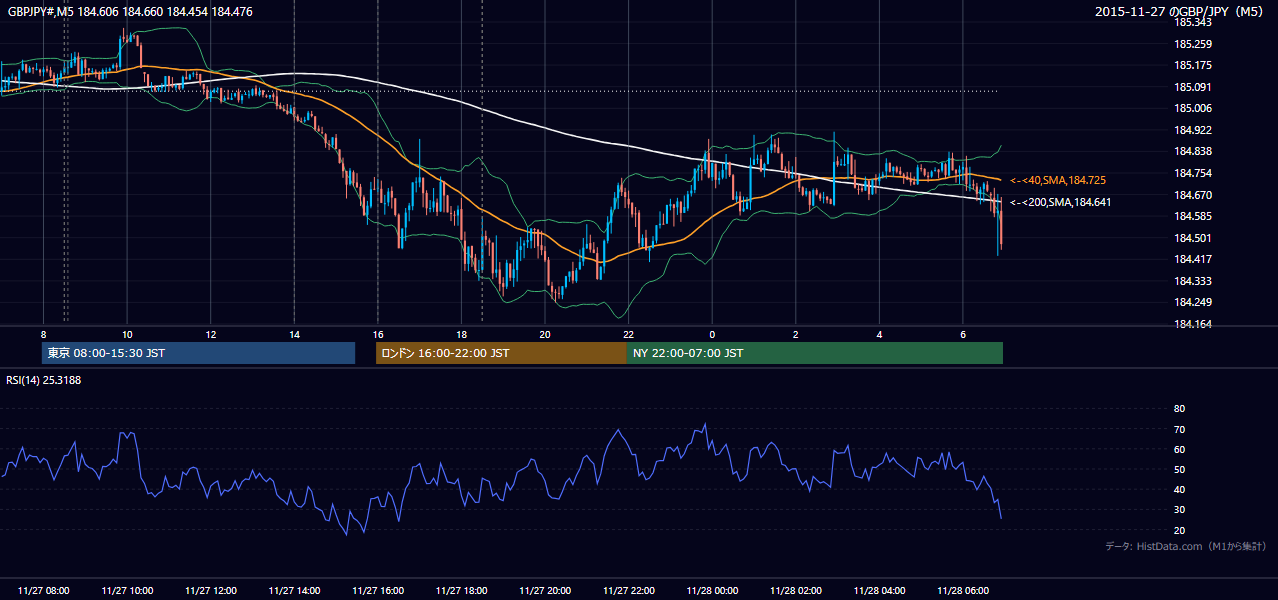Click the 11/27 22:00 time label
This screenshot has width=1278, height=600.
tap(628, 591)
